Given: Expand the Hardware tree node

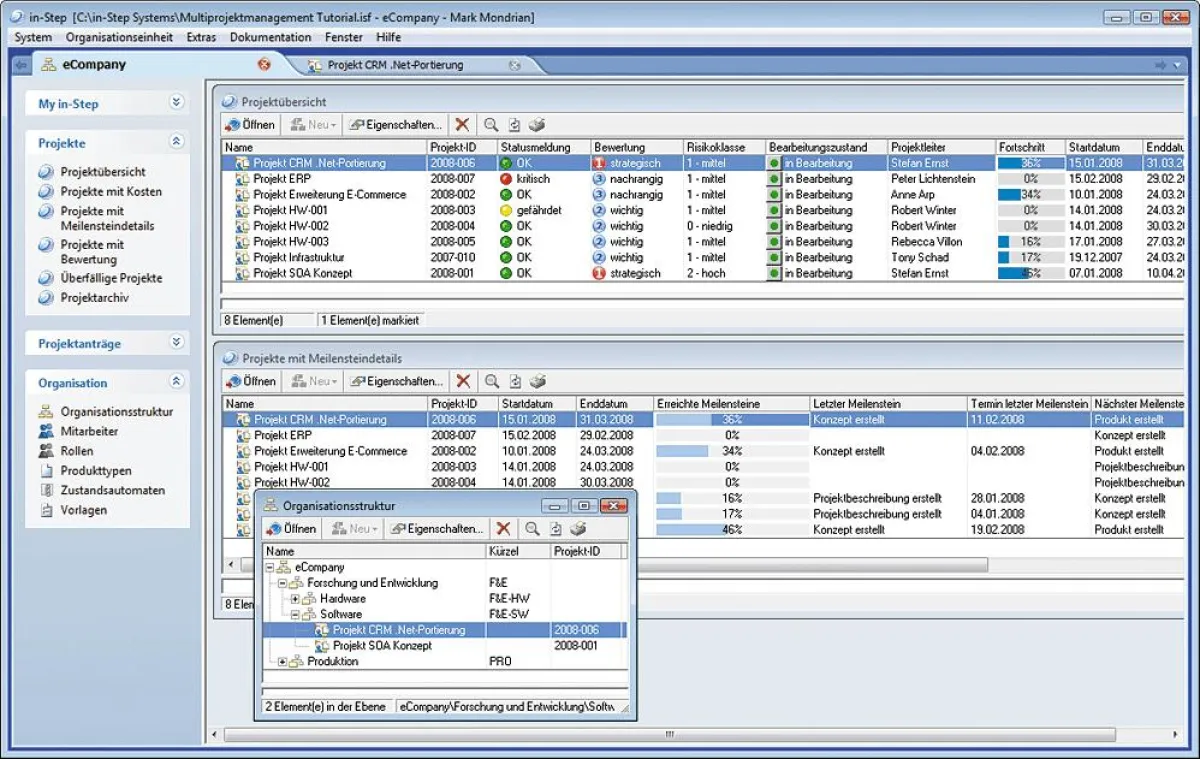Looking at the screenshot, I should point(295,599).
